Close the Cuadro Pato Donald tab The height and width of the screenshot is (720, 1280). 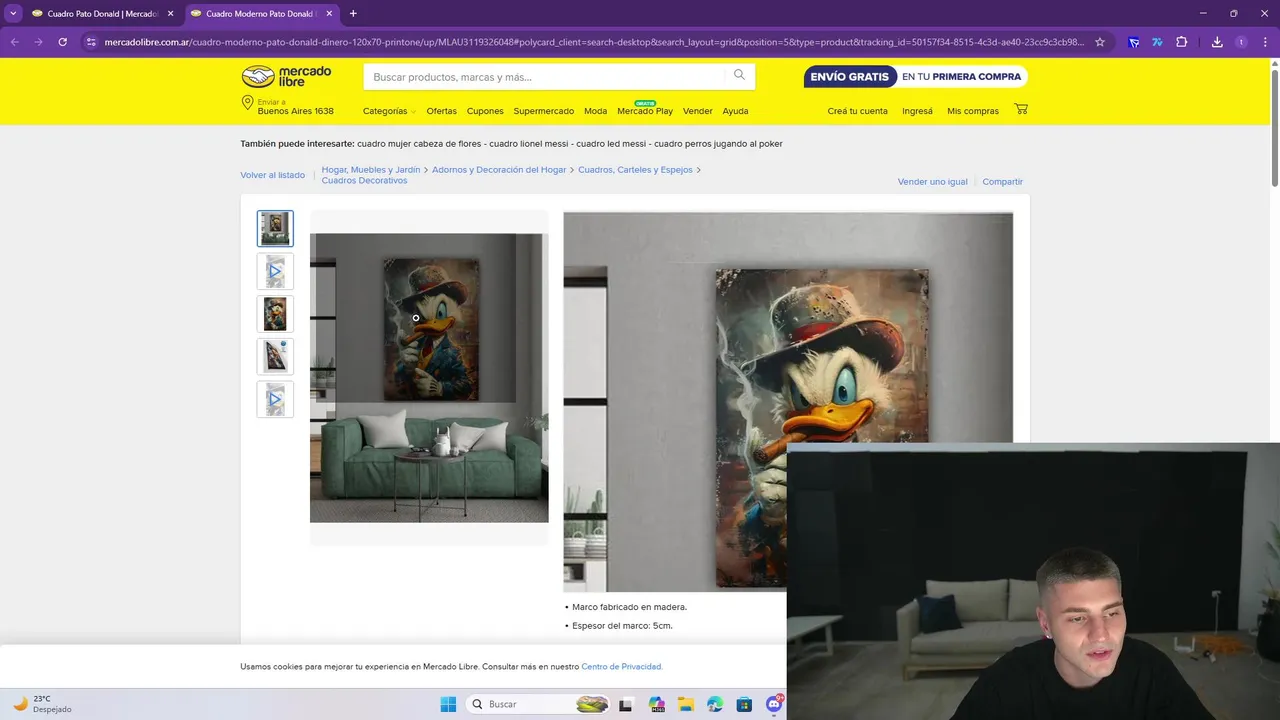pos(170,14)
